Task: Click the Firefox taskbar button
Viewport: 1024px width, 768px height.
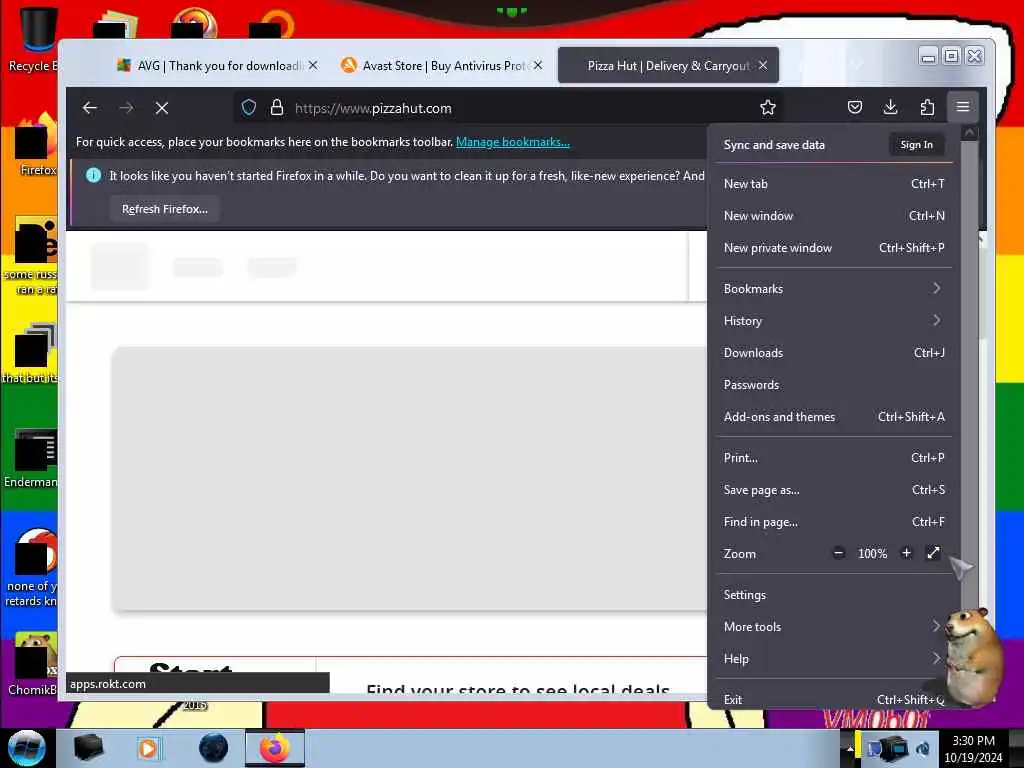Action: pyautogui.click(x=275, y=748)
